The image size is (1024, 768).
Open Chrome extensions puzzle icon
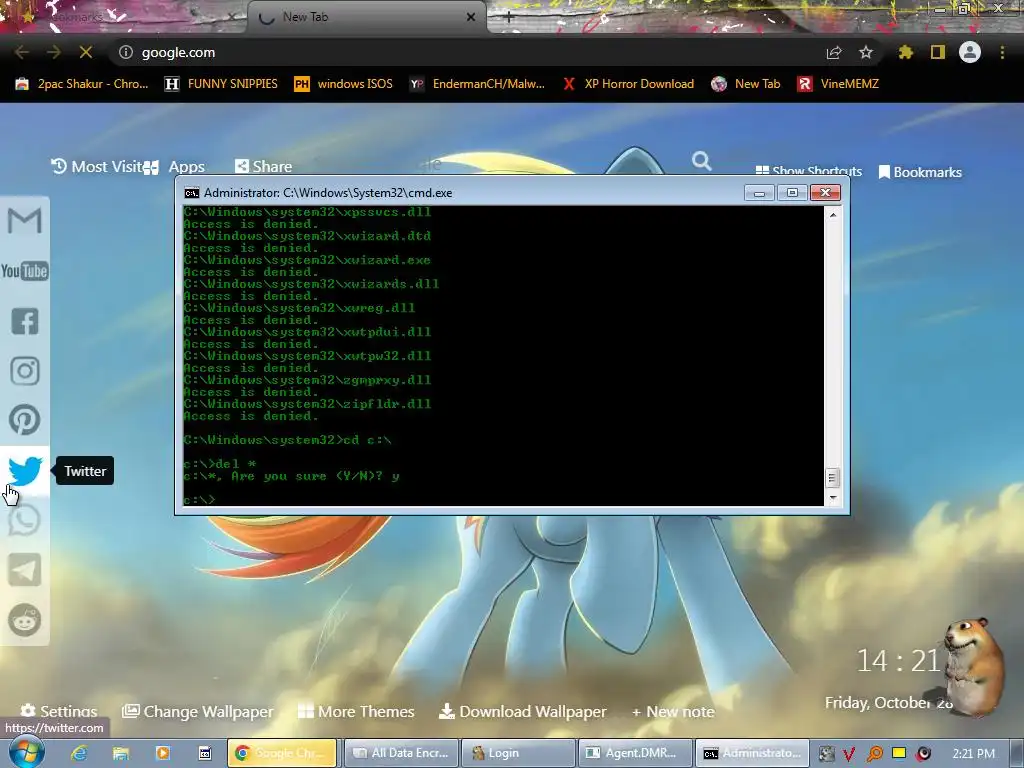[906, 52]
